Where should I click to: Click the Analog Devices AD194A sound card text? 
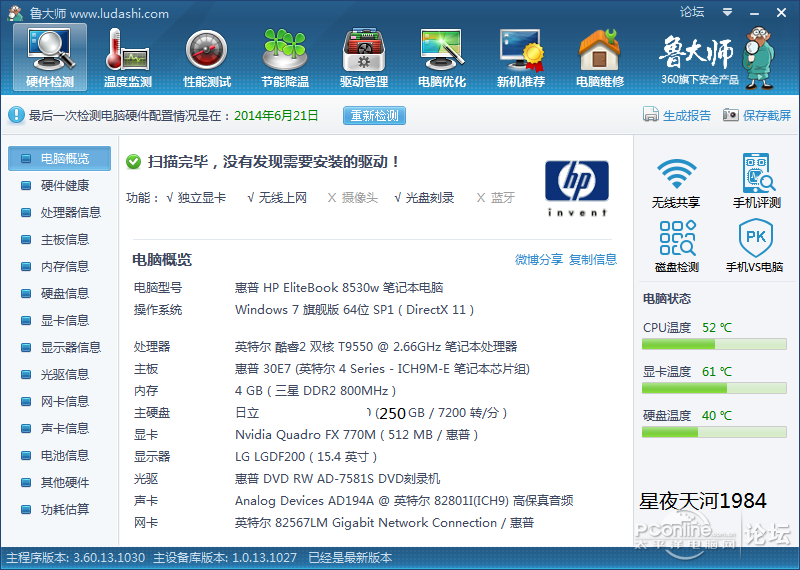404,501
